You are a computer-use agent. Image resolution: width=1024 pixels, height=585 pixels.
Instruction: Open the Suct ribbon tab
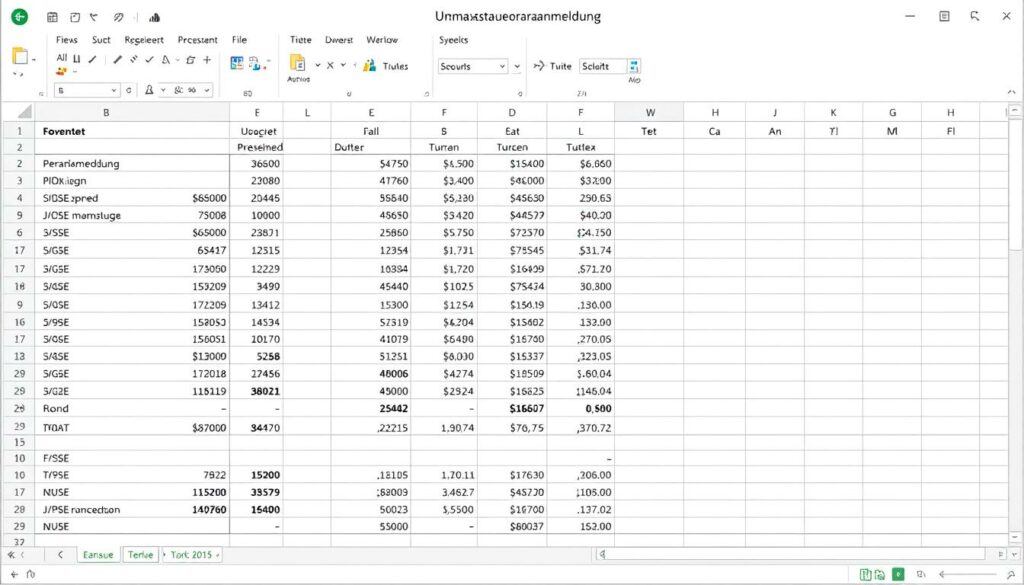(101, 40)
